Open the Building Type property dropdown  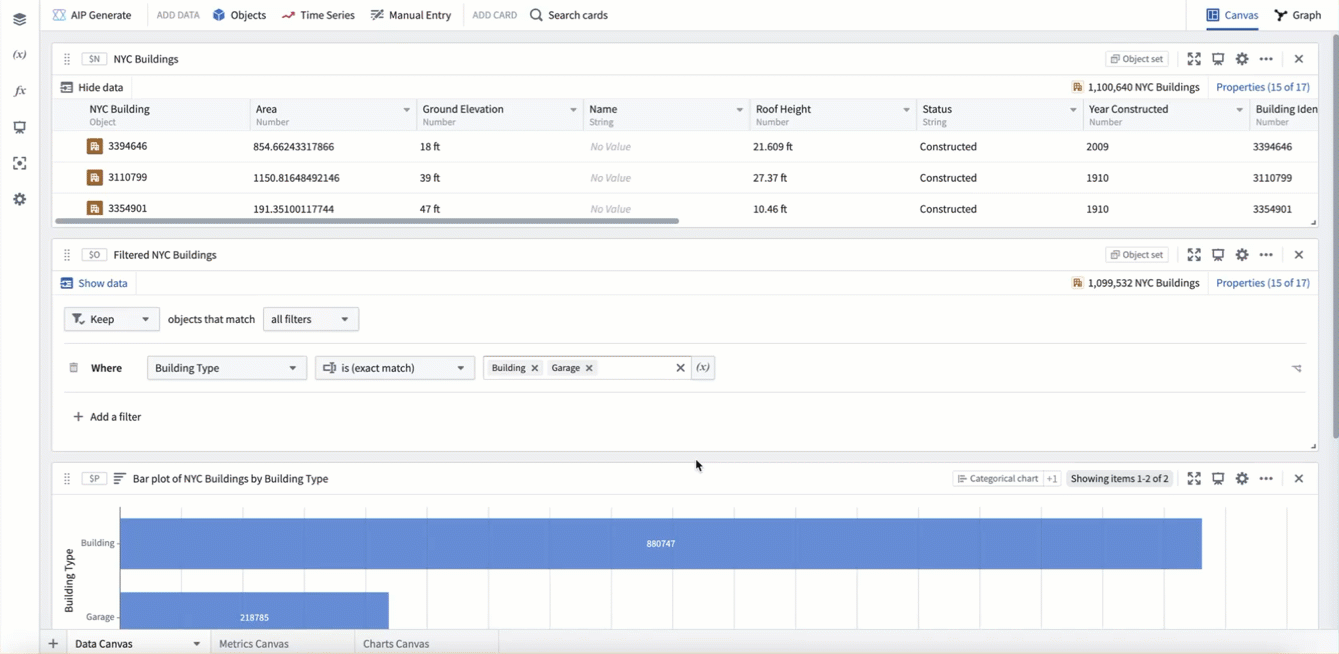point(226,368)
